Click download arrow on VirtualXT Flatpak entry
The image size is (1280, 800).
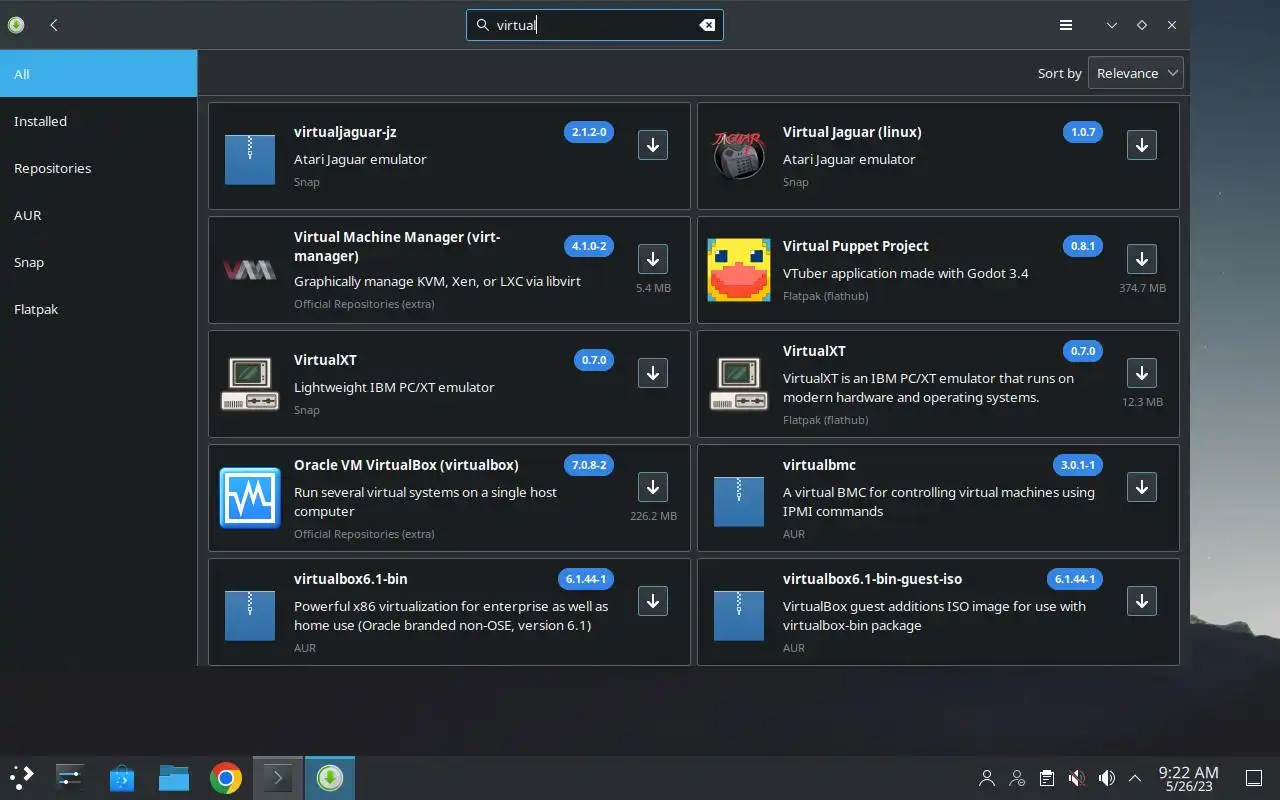tap(1142, 373)
